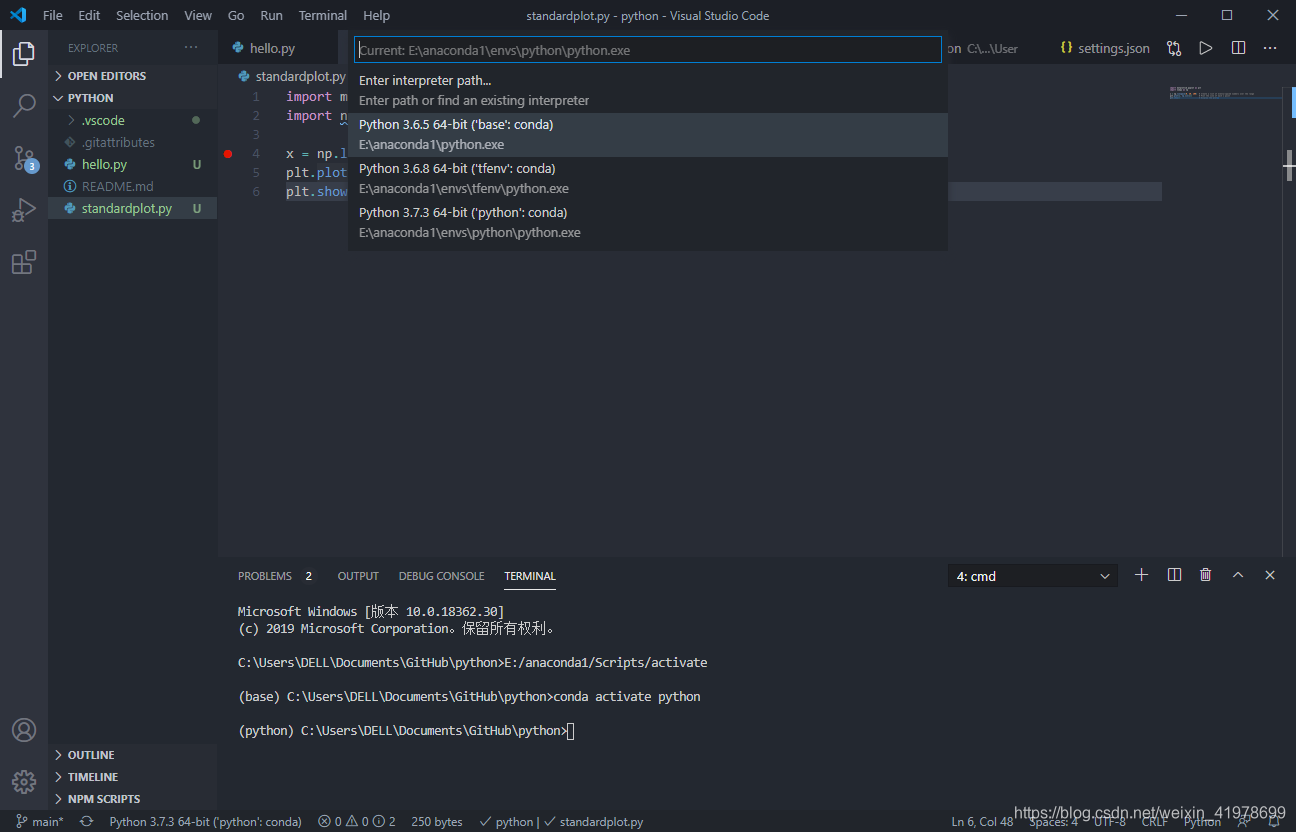Click the standardplot.py breadcrumb

[x=293, y=76]
